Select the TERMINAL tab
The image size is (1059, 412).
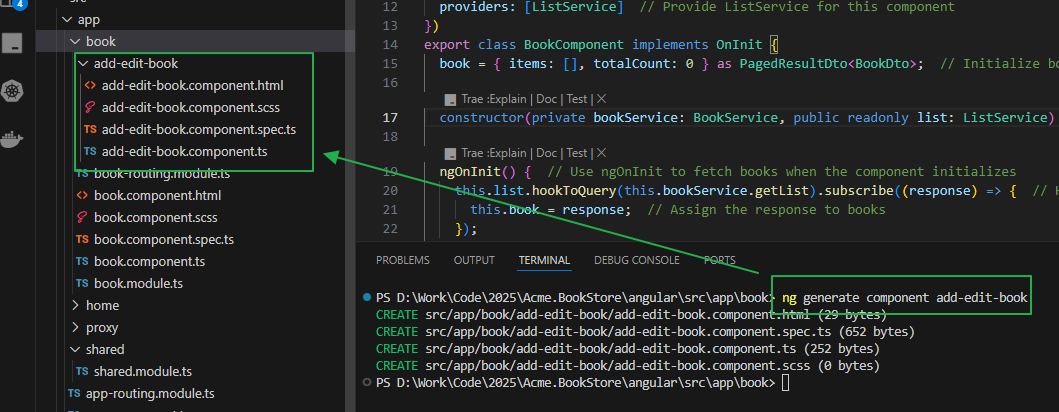pos(544,260)
